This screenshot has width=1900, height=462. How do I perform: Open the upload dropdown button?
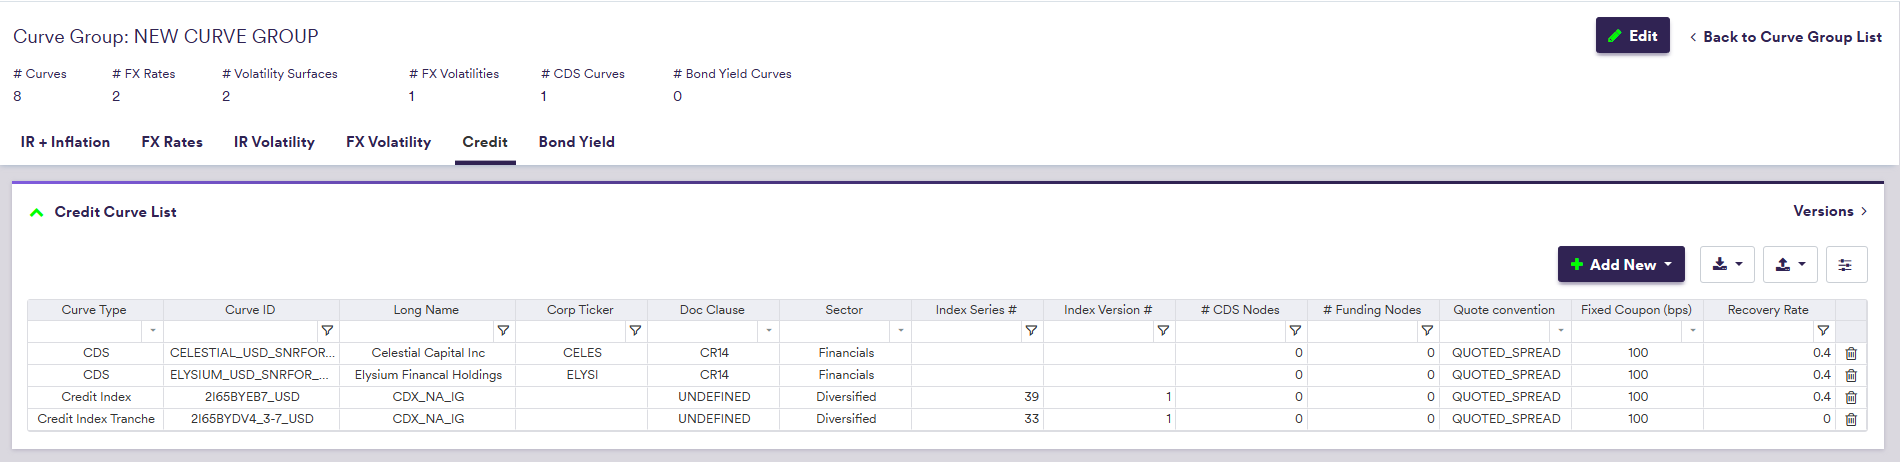(1789, 265)
